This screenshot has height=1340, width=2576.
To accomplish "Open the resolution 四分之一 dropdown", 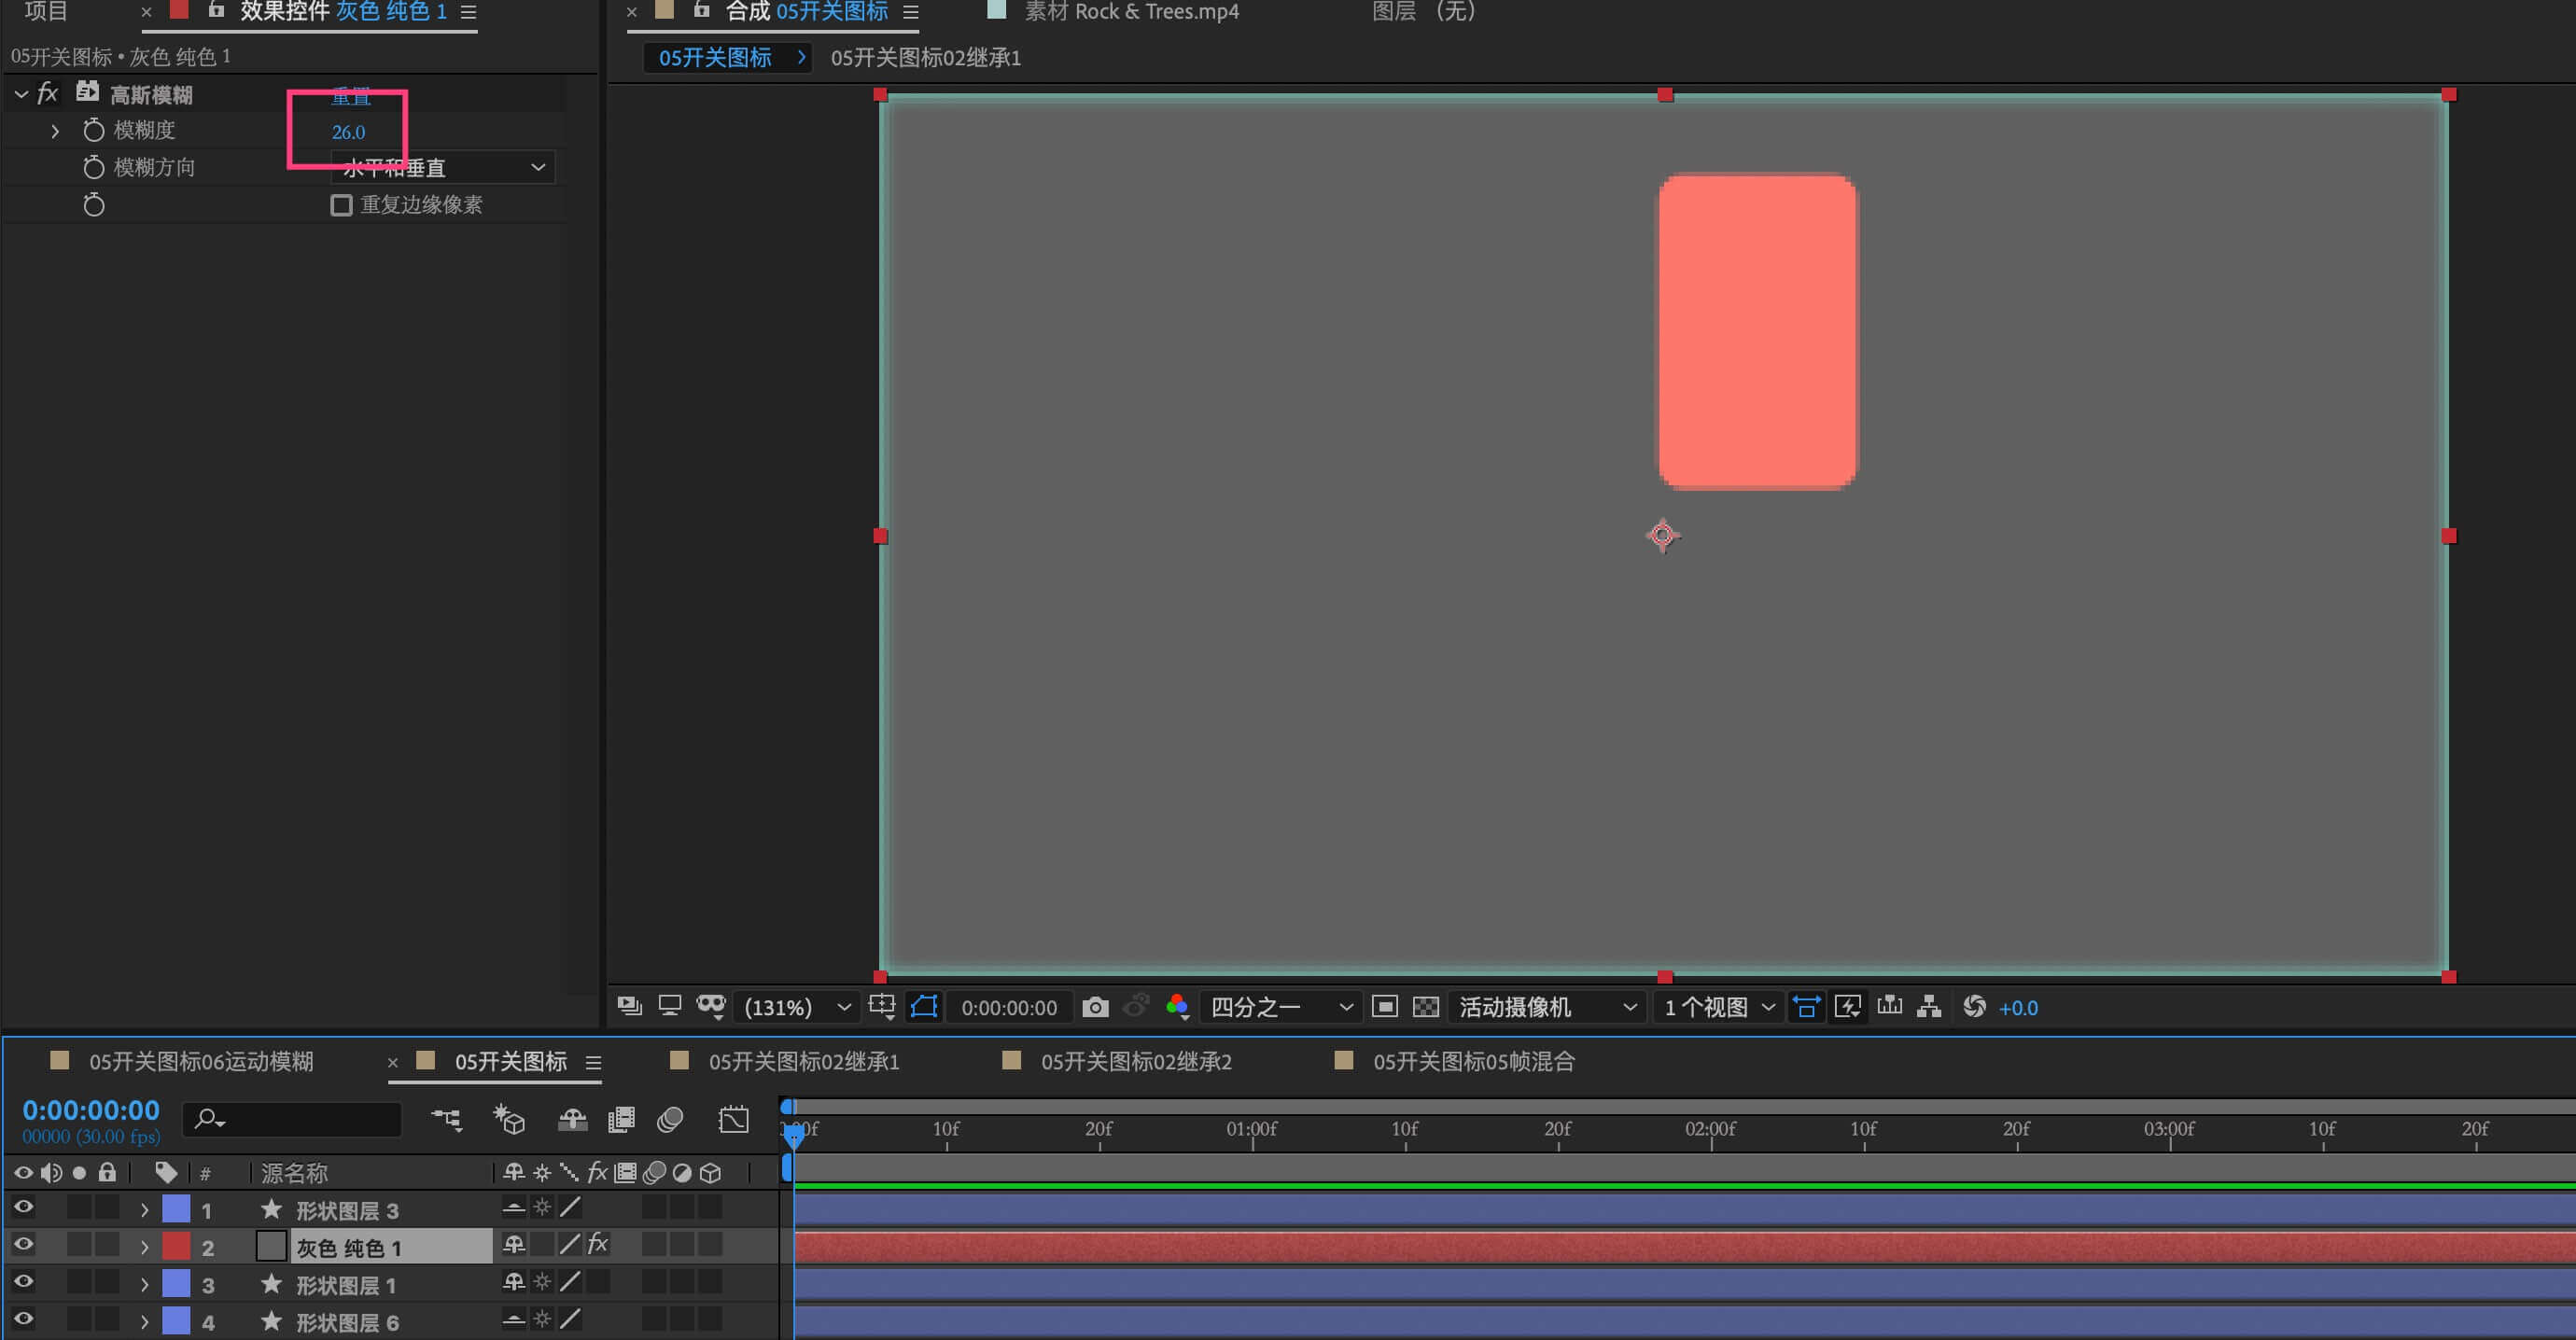I will point(1280,1007).
